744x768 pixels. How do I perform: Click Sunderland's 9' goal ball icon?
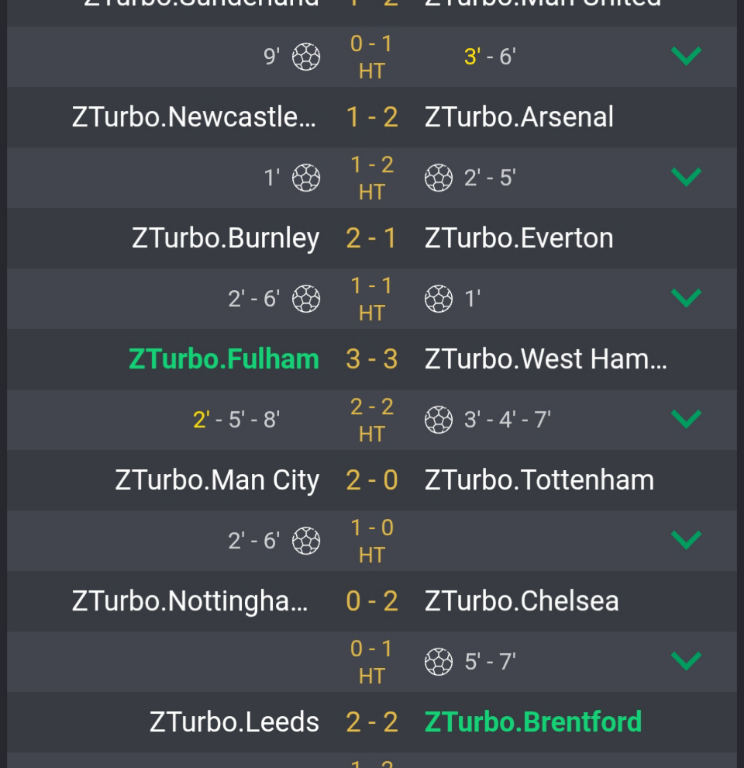(x=306, y=57)
